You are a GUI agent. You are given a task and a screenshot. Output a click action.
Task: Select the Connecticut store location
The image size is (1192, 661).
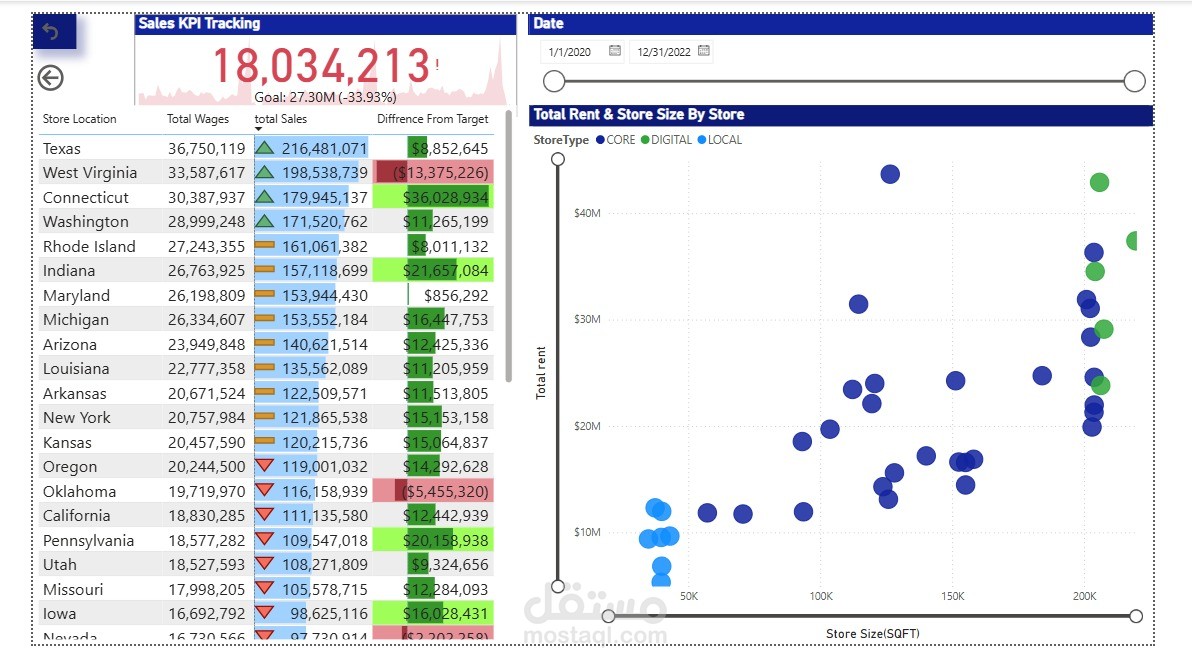[x=86, y=198]
